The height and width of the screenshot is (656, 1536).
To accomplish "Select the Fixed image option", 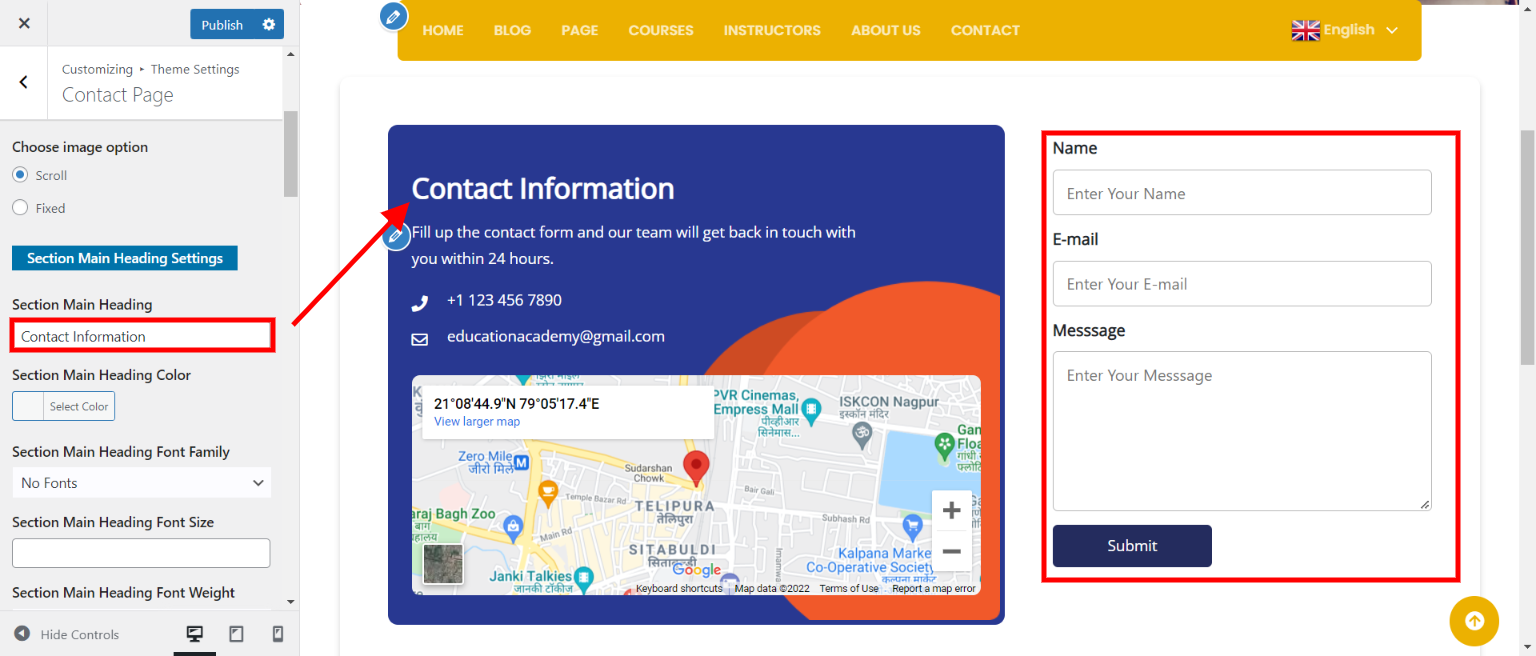I will pyautogui.click(x=20, y=208).
